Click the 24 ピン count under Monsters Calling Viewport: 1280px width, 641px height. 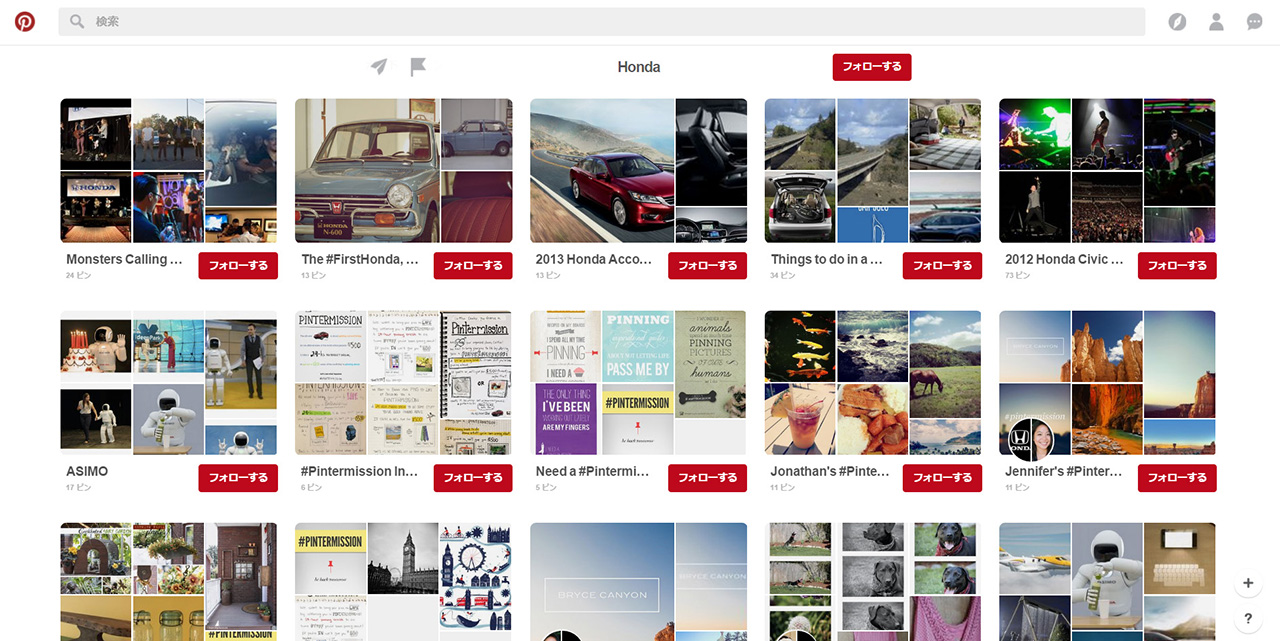tap(79, 275)
